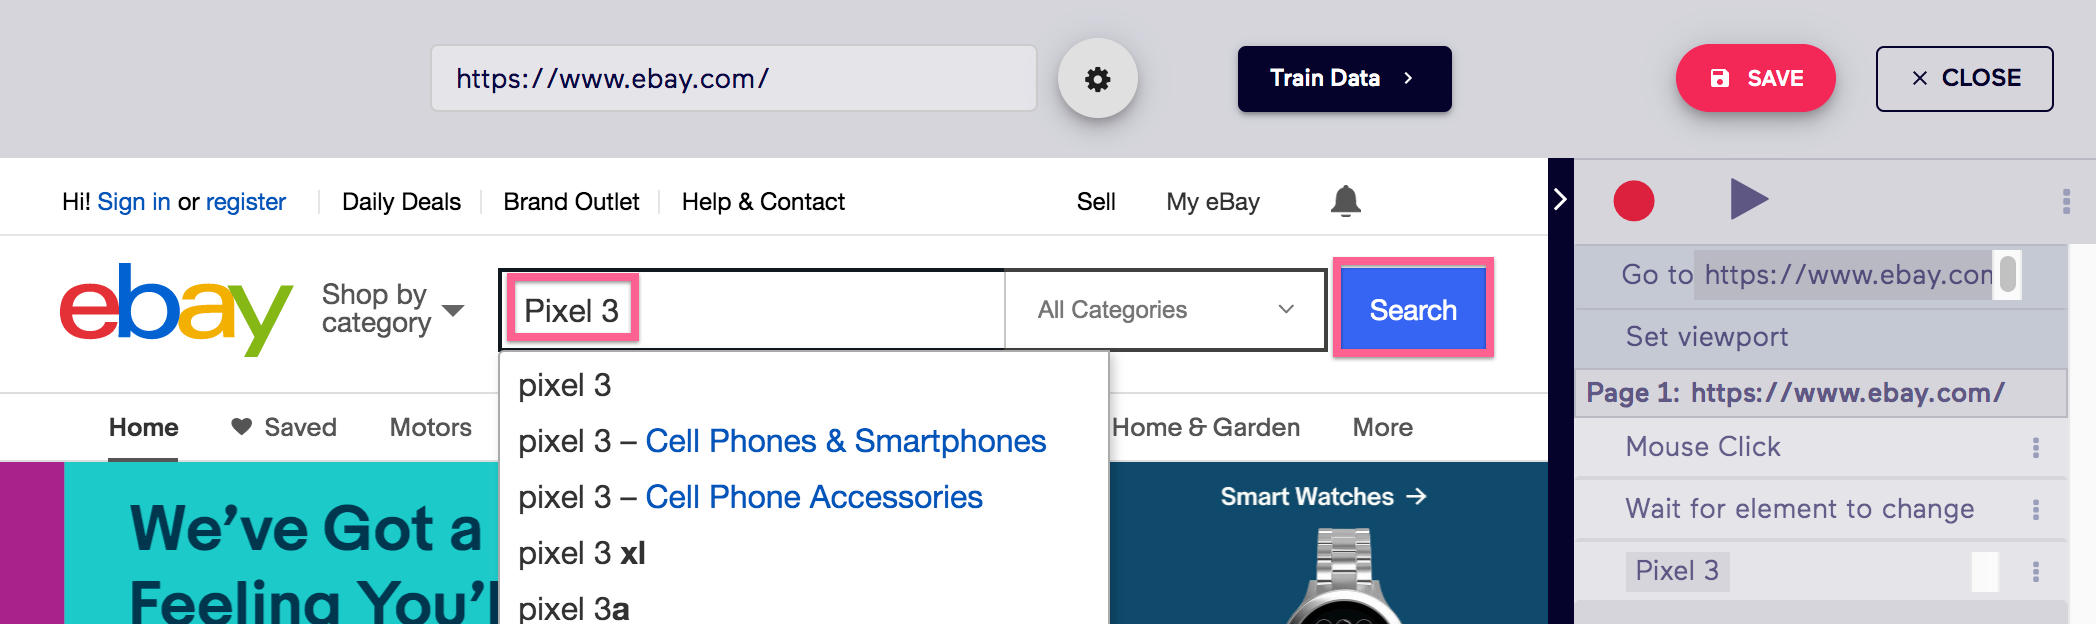
Task: Play back the recorded steps
Action: pyautogui.click(x=1747, y=199)
